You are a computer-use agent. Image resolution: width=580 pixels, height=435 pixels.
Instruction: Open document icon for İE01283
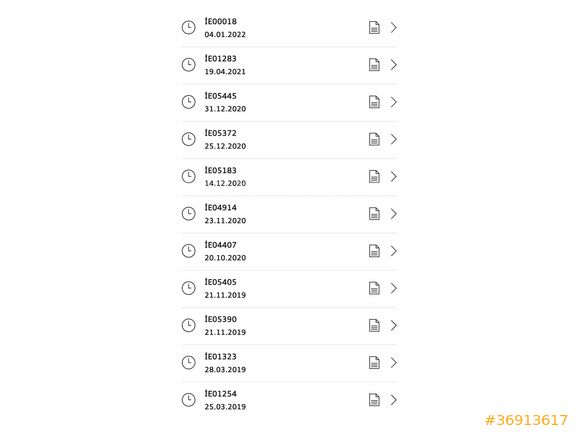(374, 65)
